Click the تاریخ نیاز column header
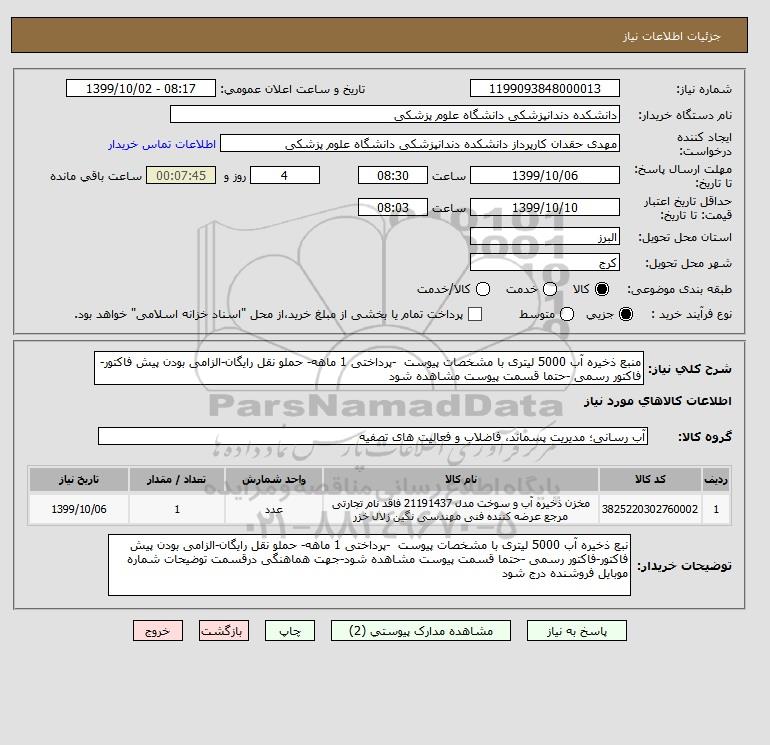 coord(79,479)
